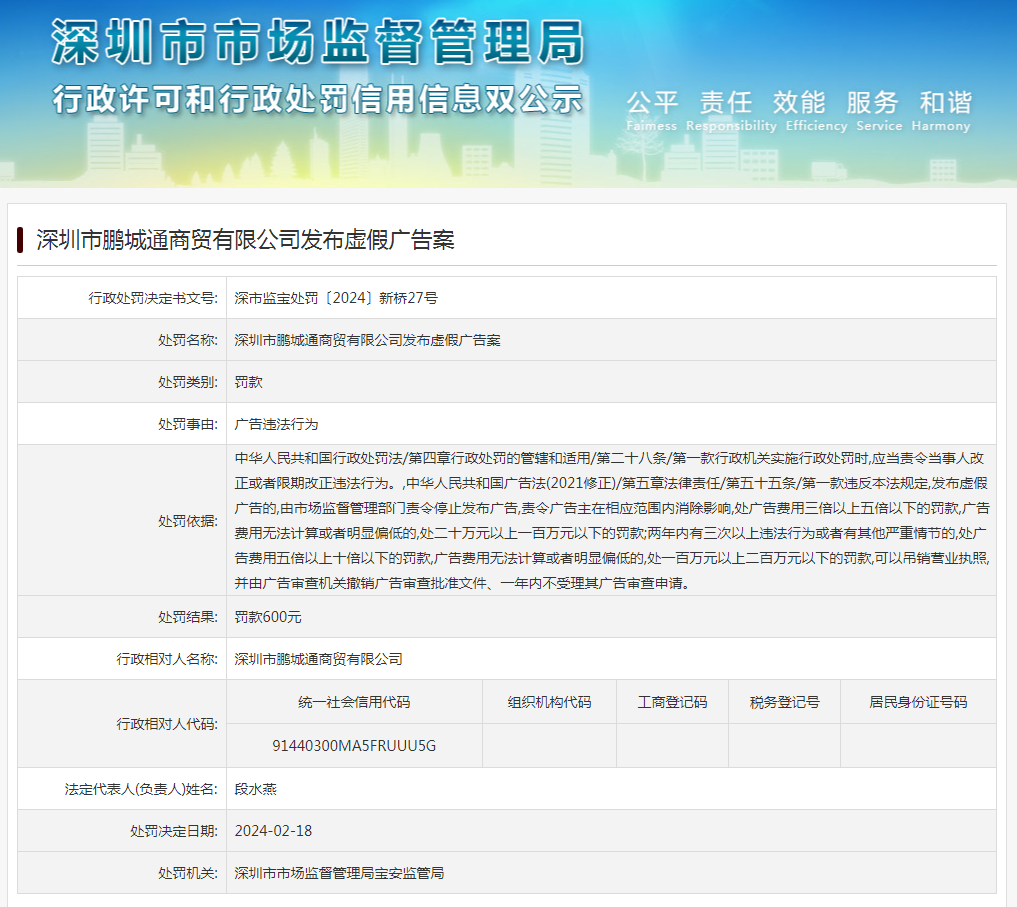The image size is (1017, 907).
Task: Click the 处罚类别 label
Action: pyautogui.click(x=188, y=382)
